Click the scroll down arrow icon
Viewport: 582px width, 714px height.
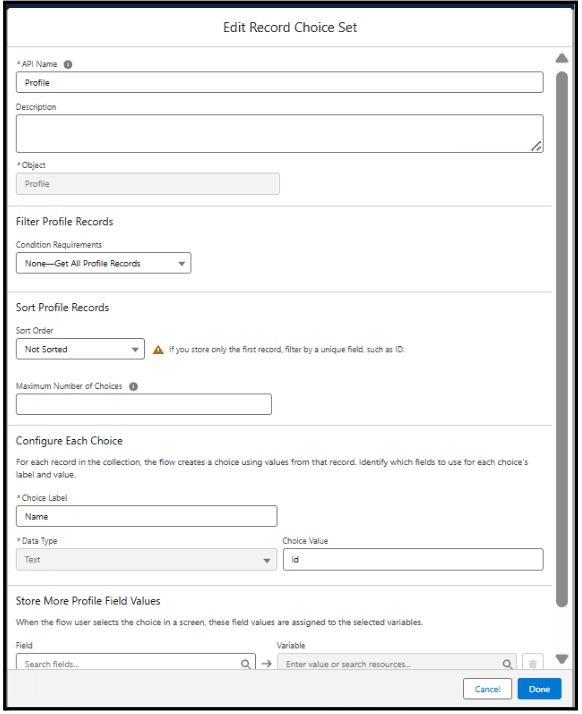[x=562, y=659]
